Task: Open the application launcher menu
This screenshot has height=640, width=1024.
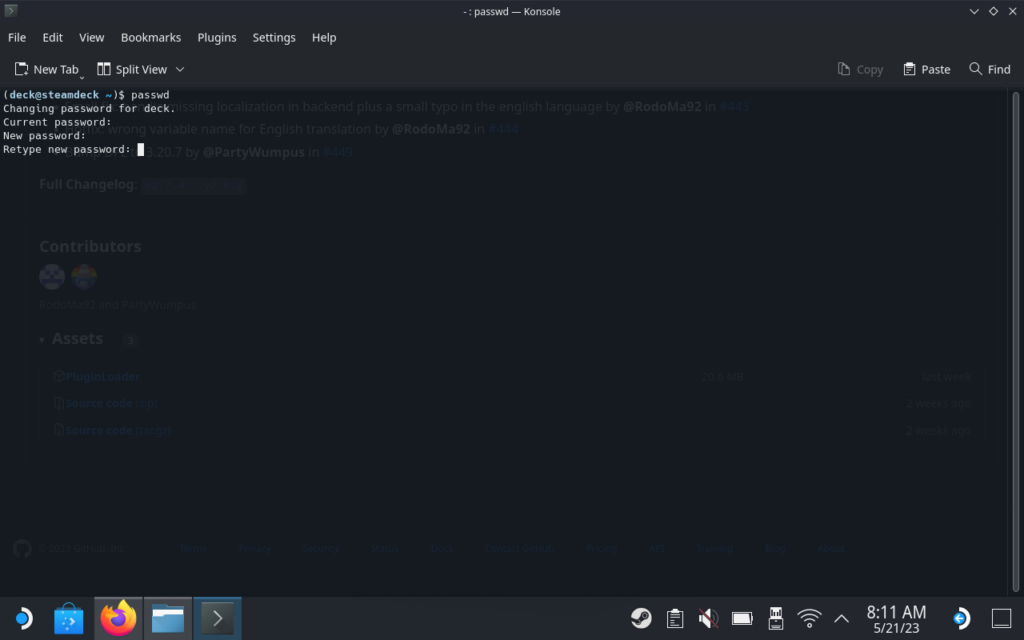Action: point(22,619)
